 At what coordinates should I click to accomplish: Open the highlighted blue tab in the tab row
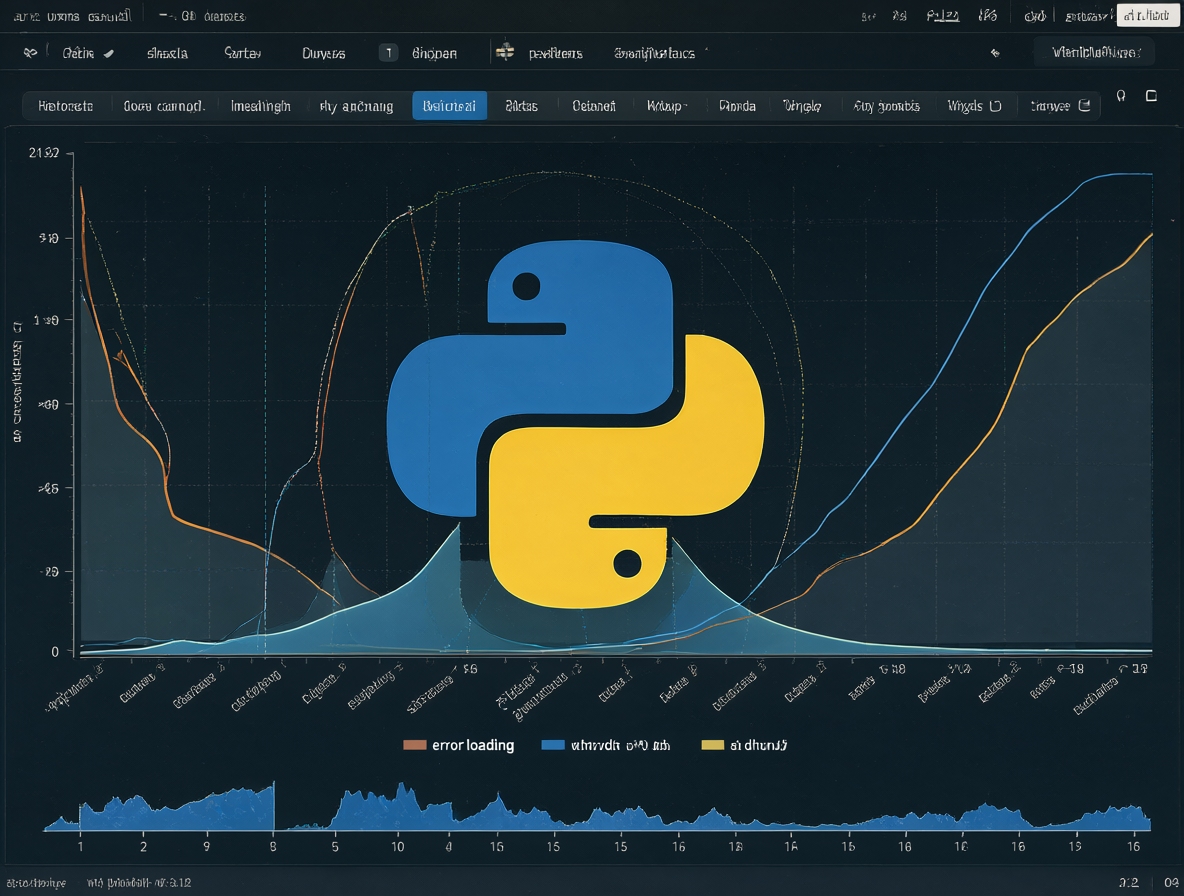point(449,106)
